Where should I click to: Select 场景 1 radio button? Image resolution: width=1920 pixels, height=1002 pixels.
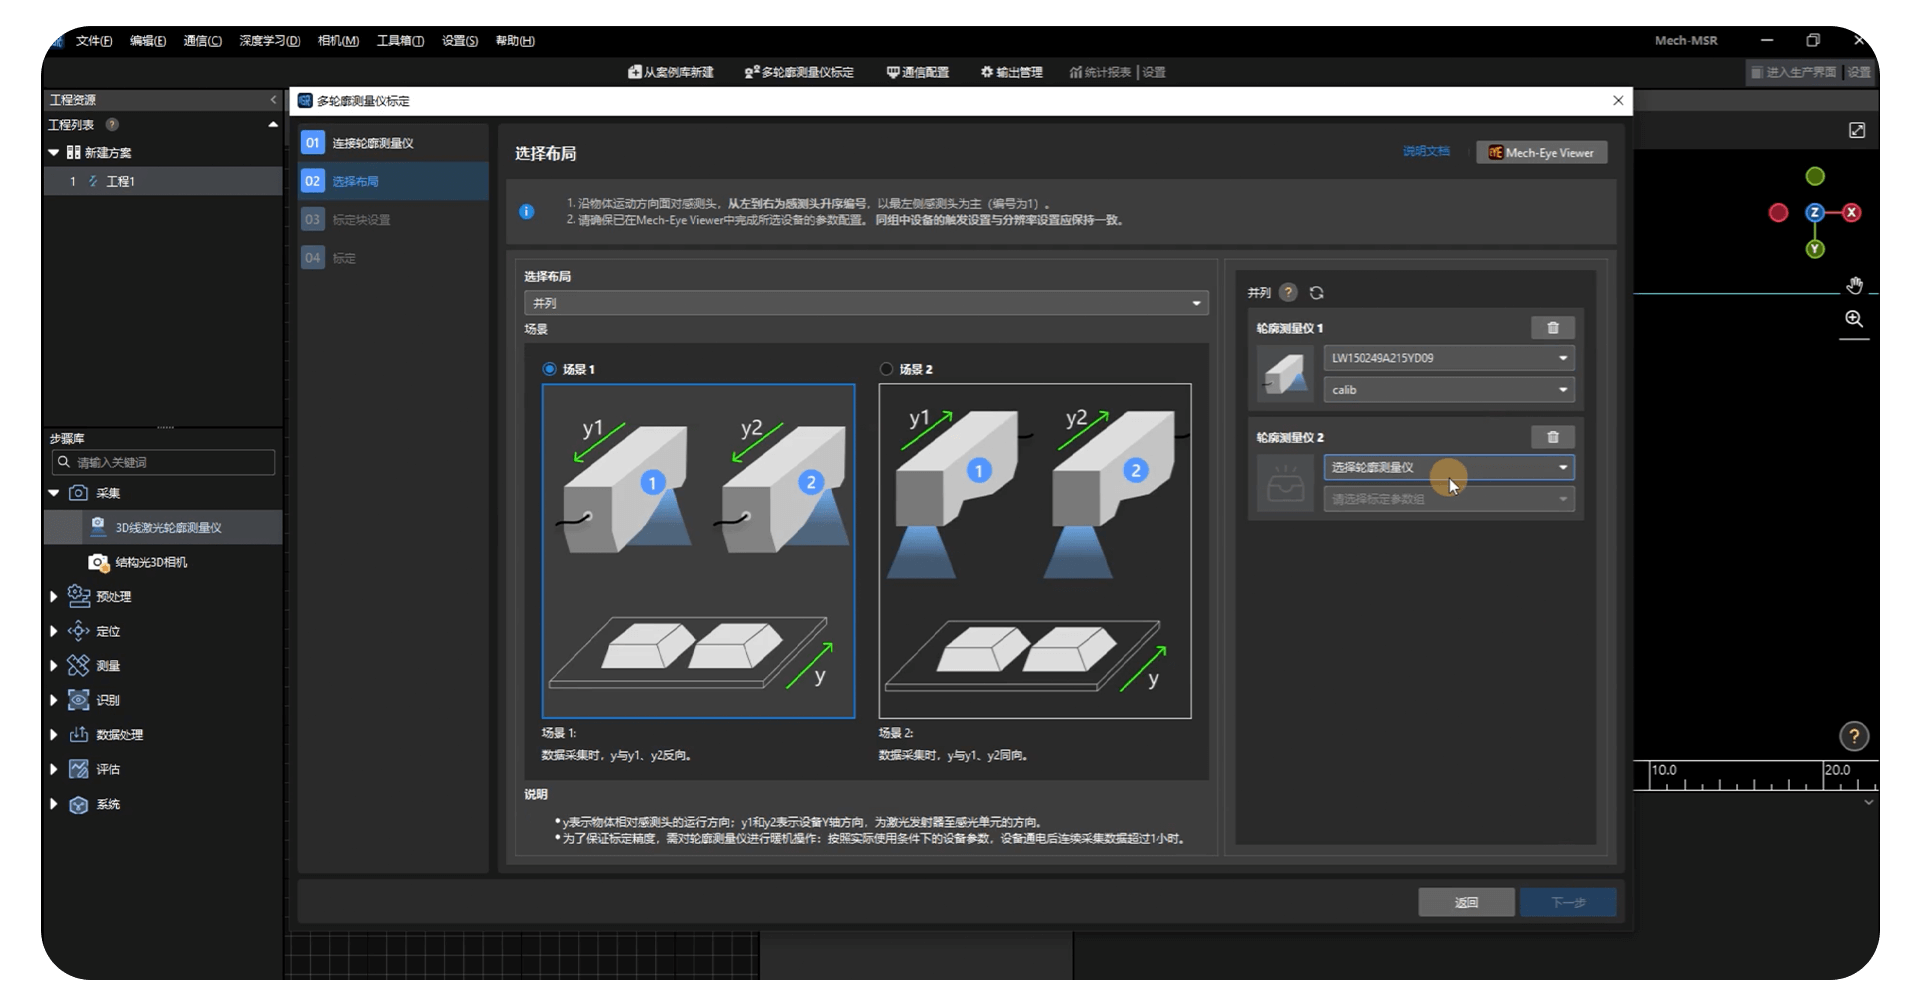[x=549, y=369]
